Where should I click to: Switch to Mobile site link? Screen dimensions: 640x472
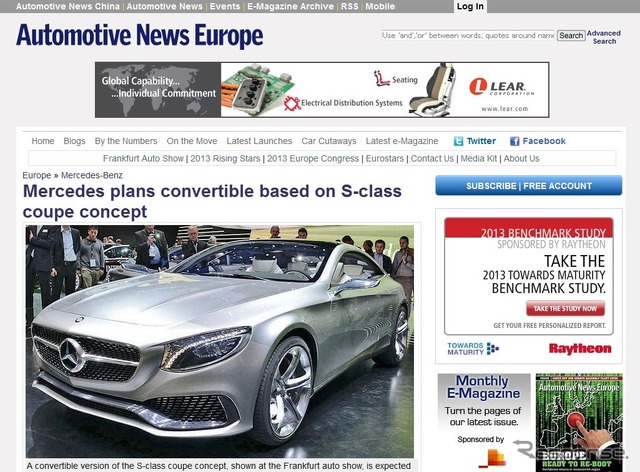click(x=380, y=7)
